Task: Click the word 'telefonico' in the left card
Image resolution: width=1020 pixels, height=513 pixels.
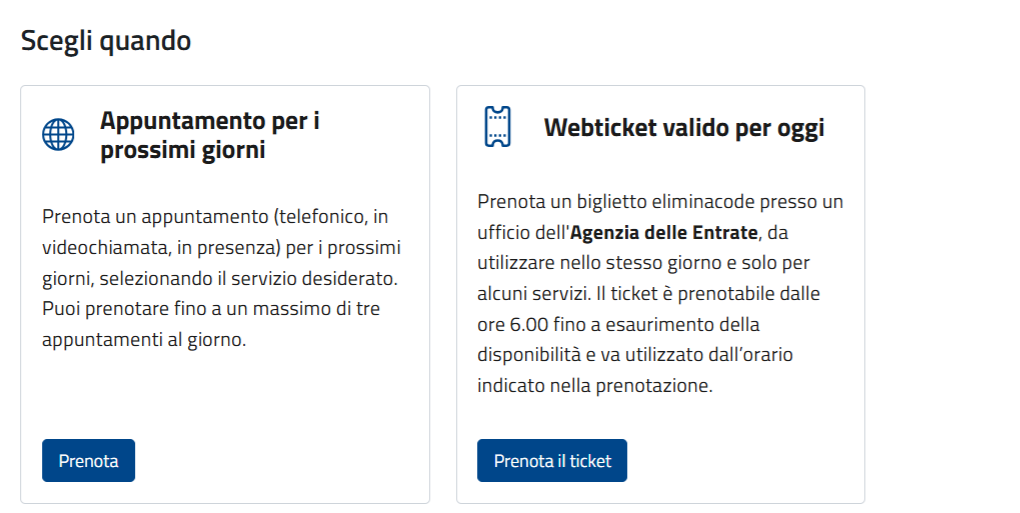Action: 321,217
